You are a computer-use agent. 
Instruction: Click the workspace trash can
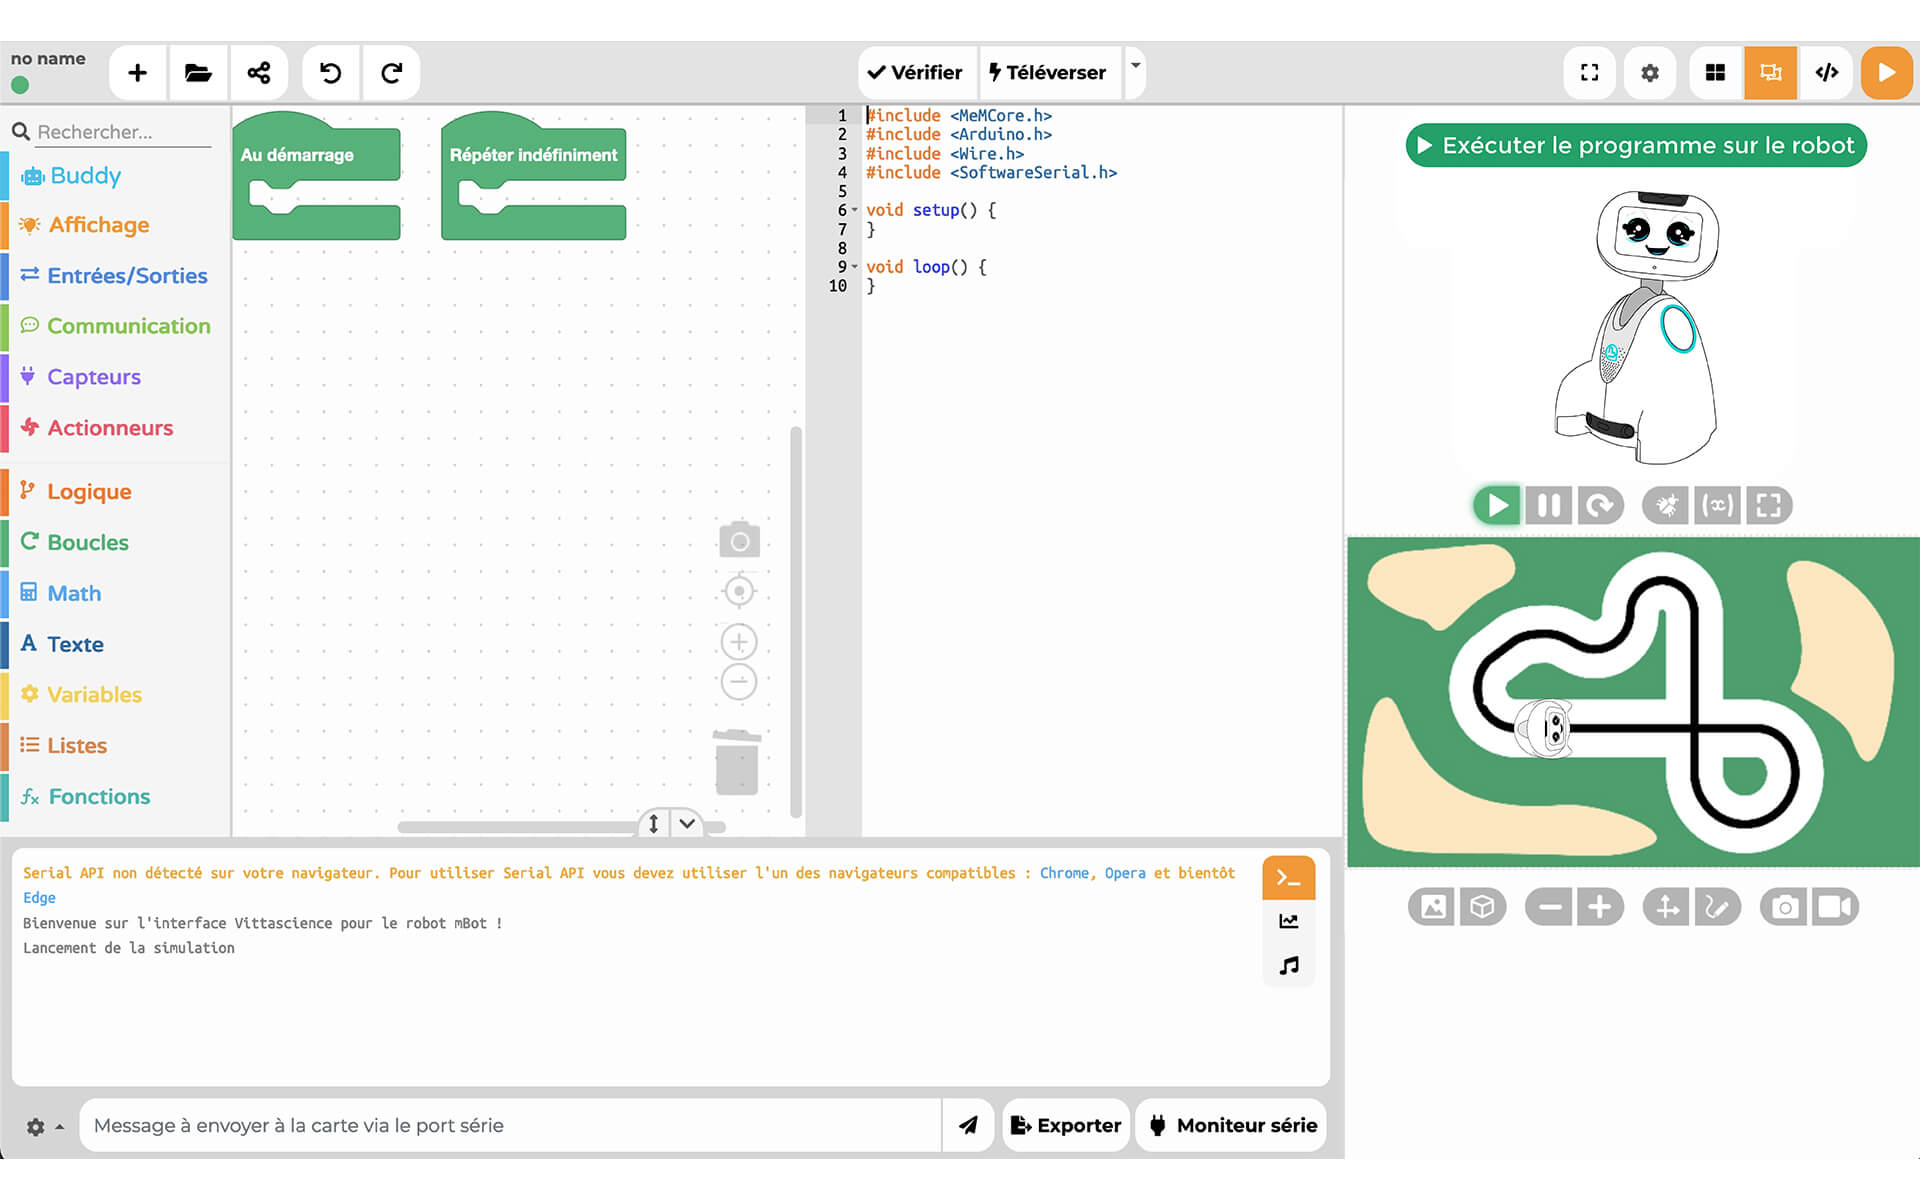pos(737,763)
